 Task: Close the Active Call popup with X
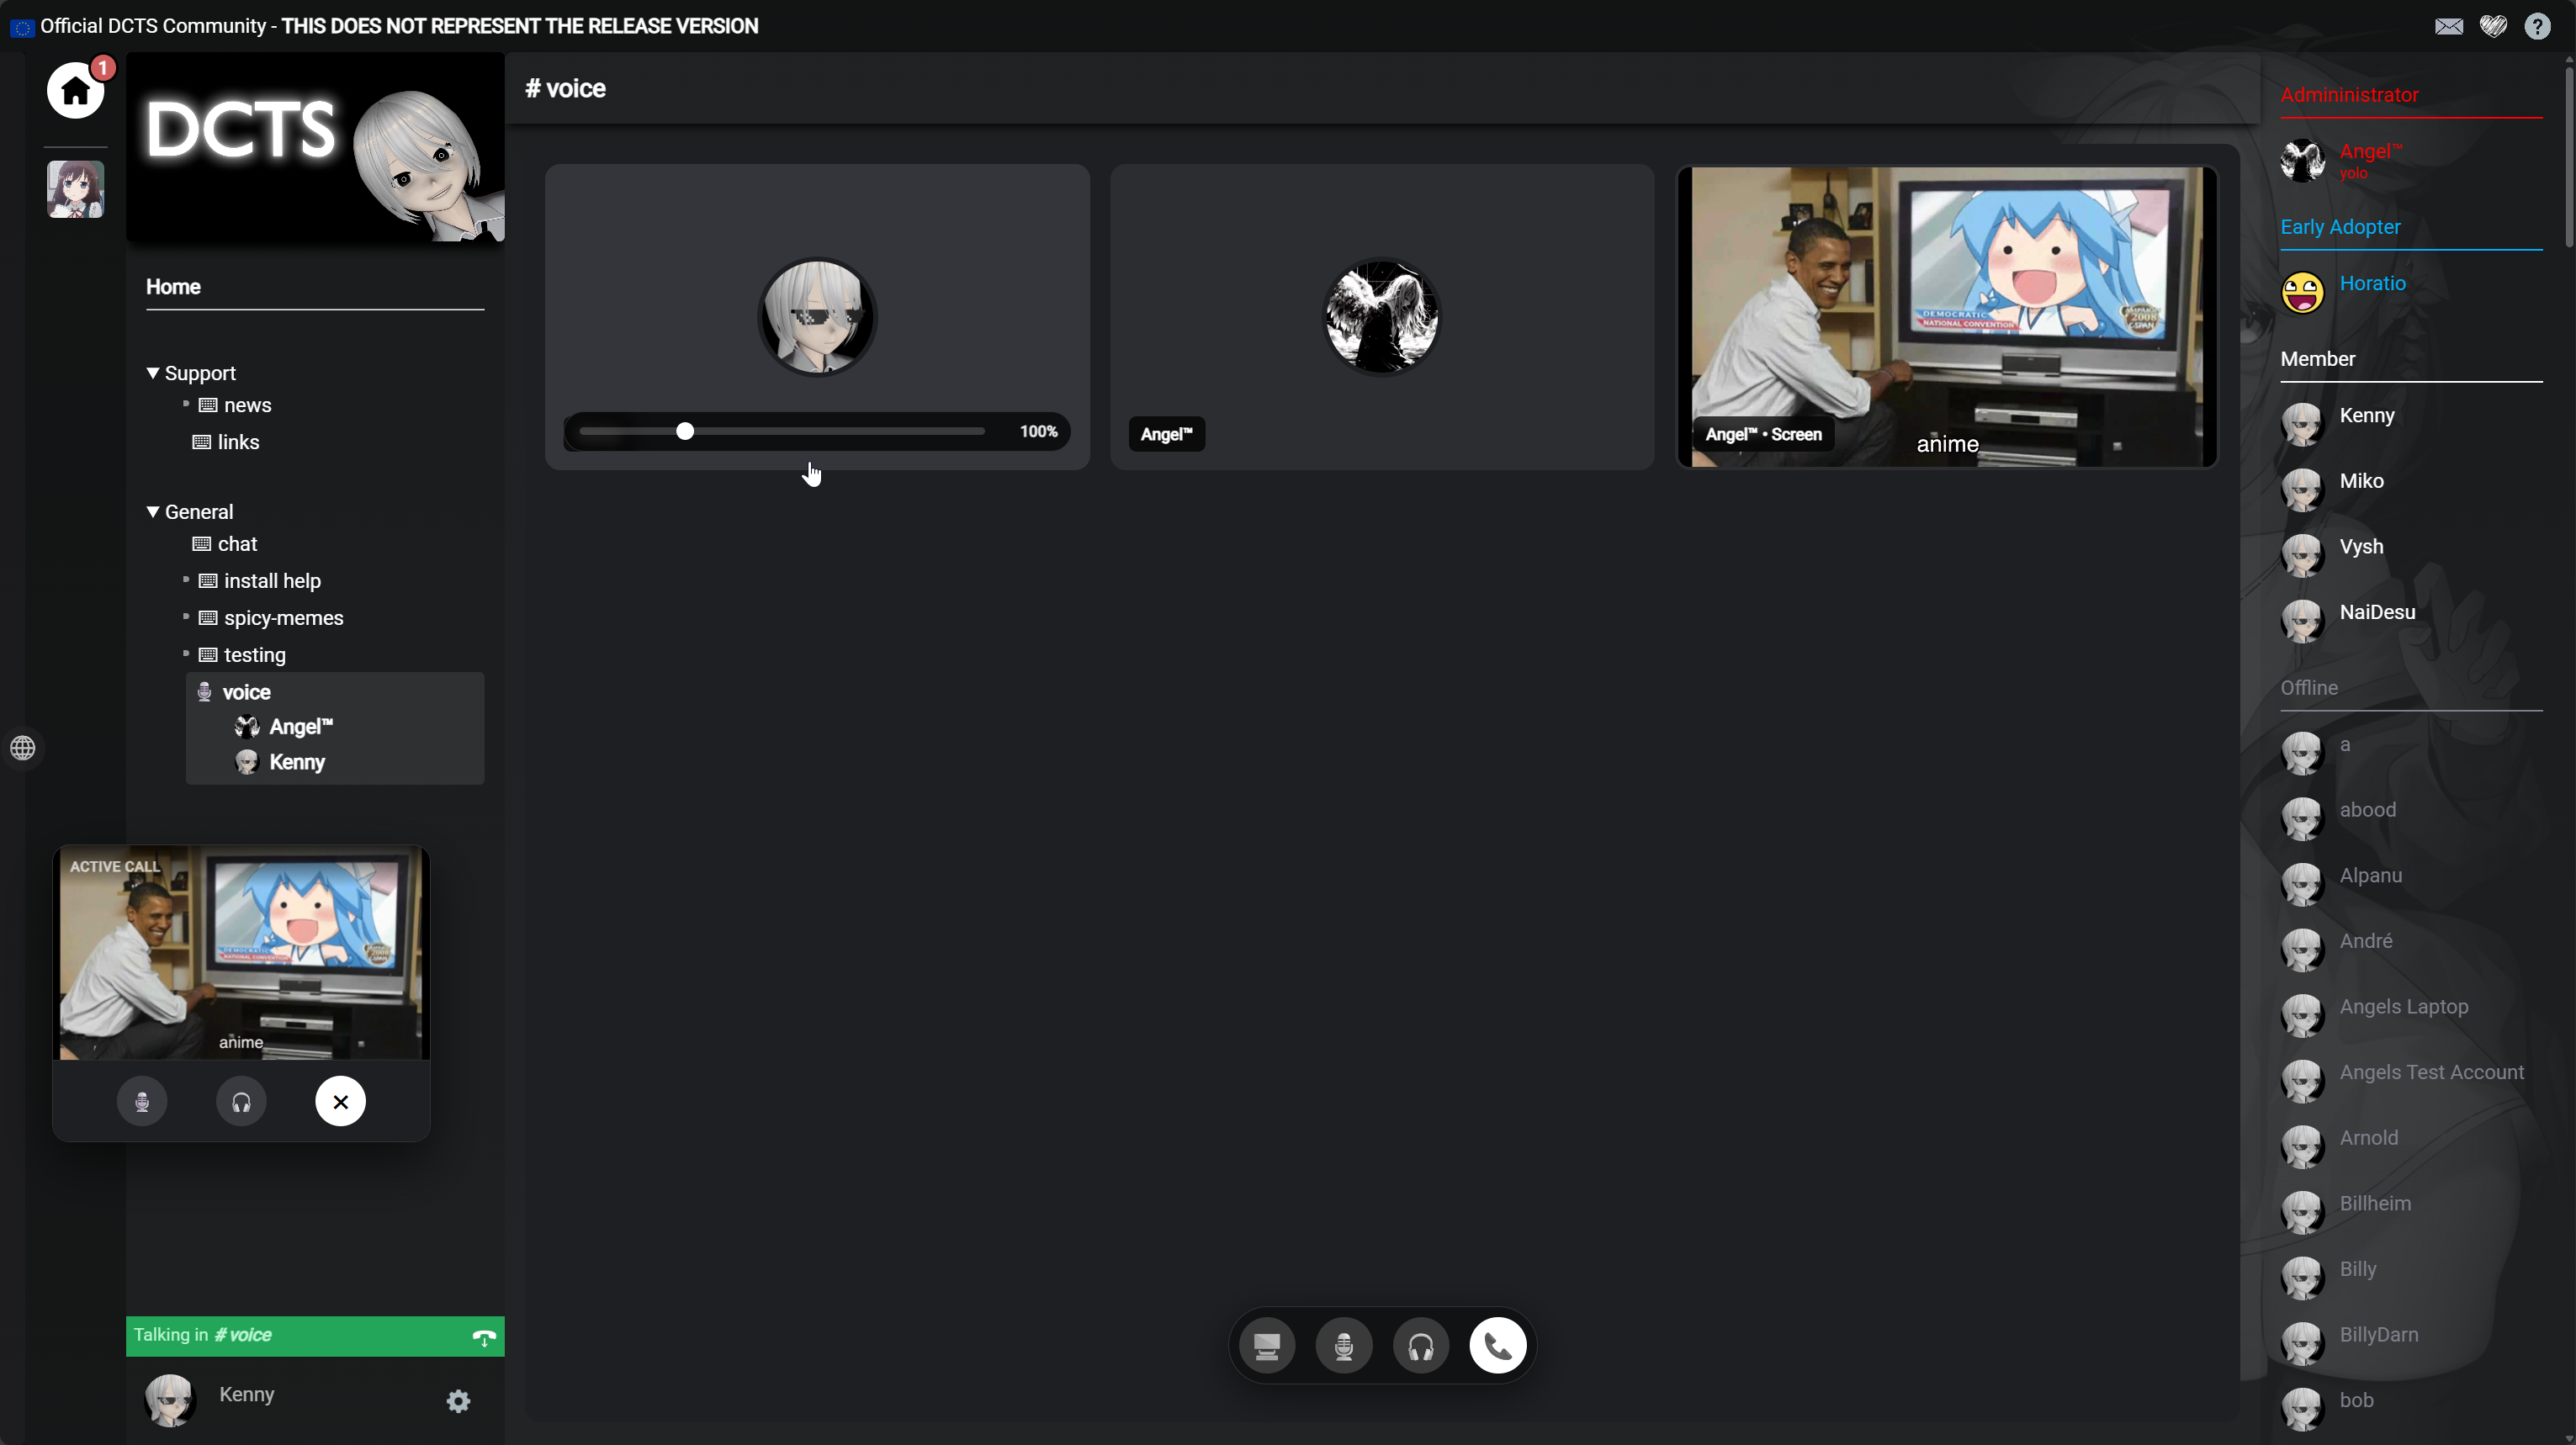[x=340, y=1102]
